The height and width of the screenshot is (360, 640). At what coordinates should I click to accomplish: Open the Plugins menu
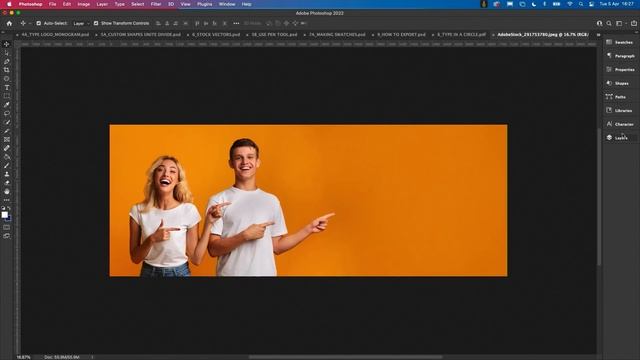click(204, 4)
